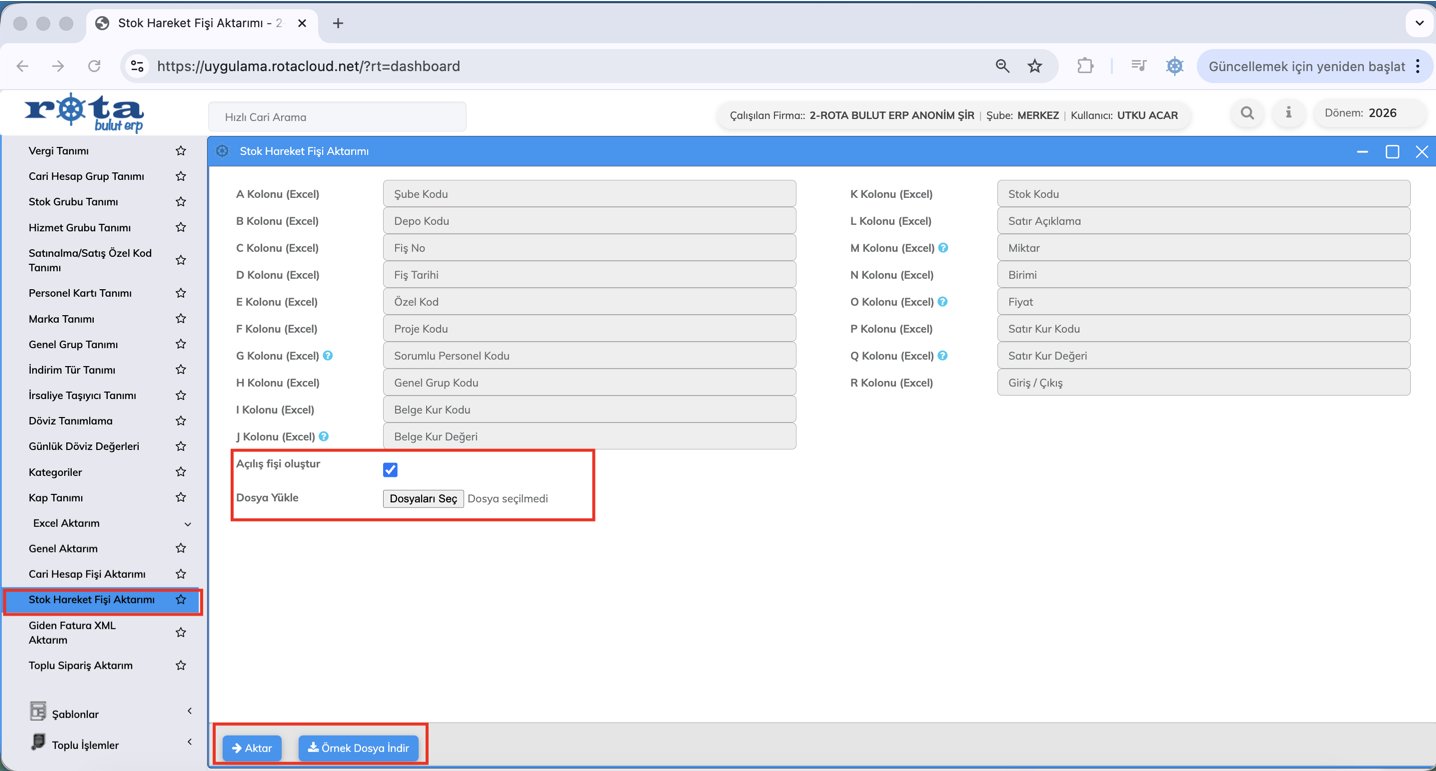This screenshot has height=771, width=1436.
Task: Open the info icon next to Dönem
Action: [1288, 114]
